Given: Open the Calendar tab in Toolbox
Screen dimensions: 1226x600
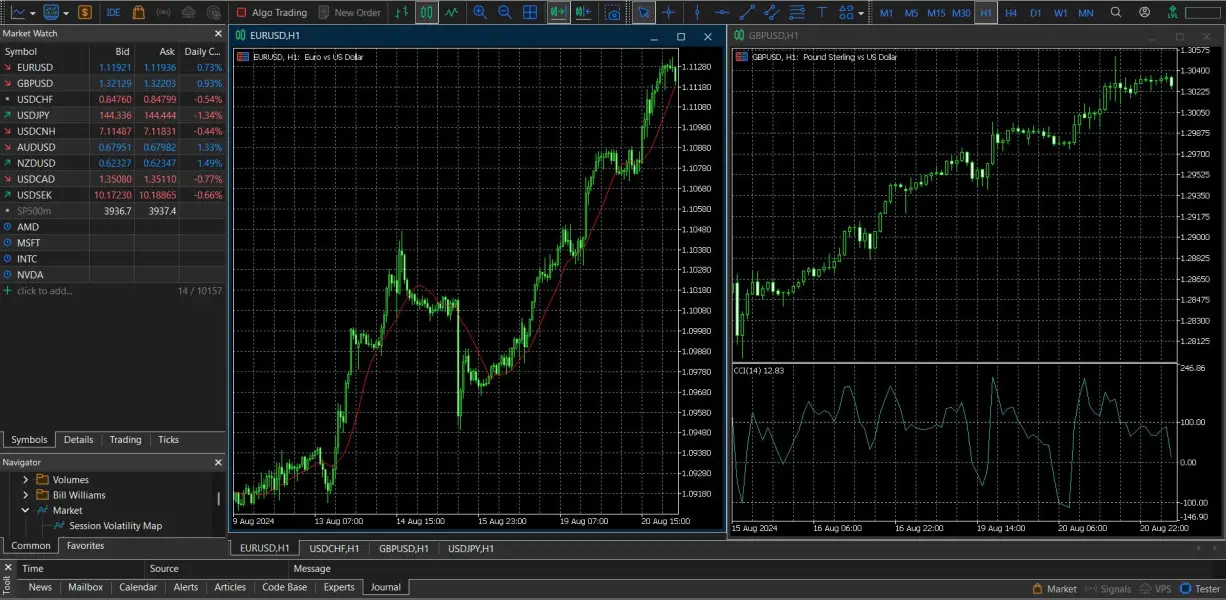Looking at the screenshot, I should point(138,587).
